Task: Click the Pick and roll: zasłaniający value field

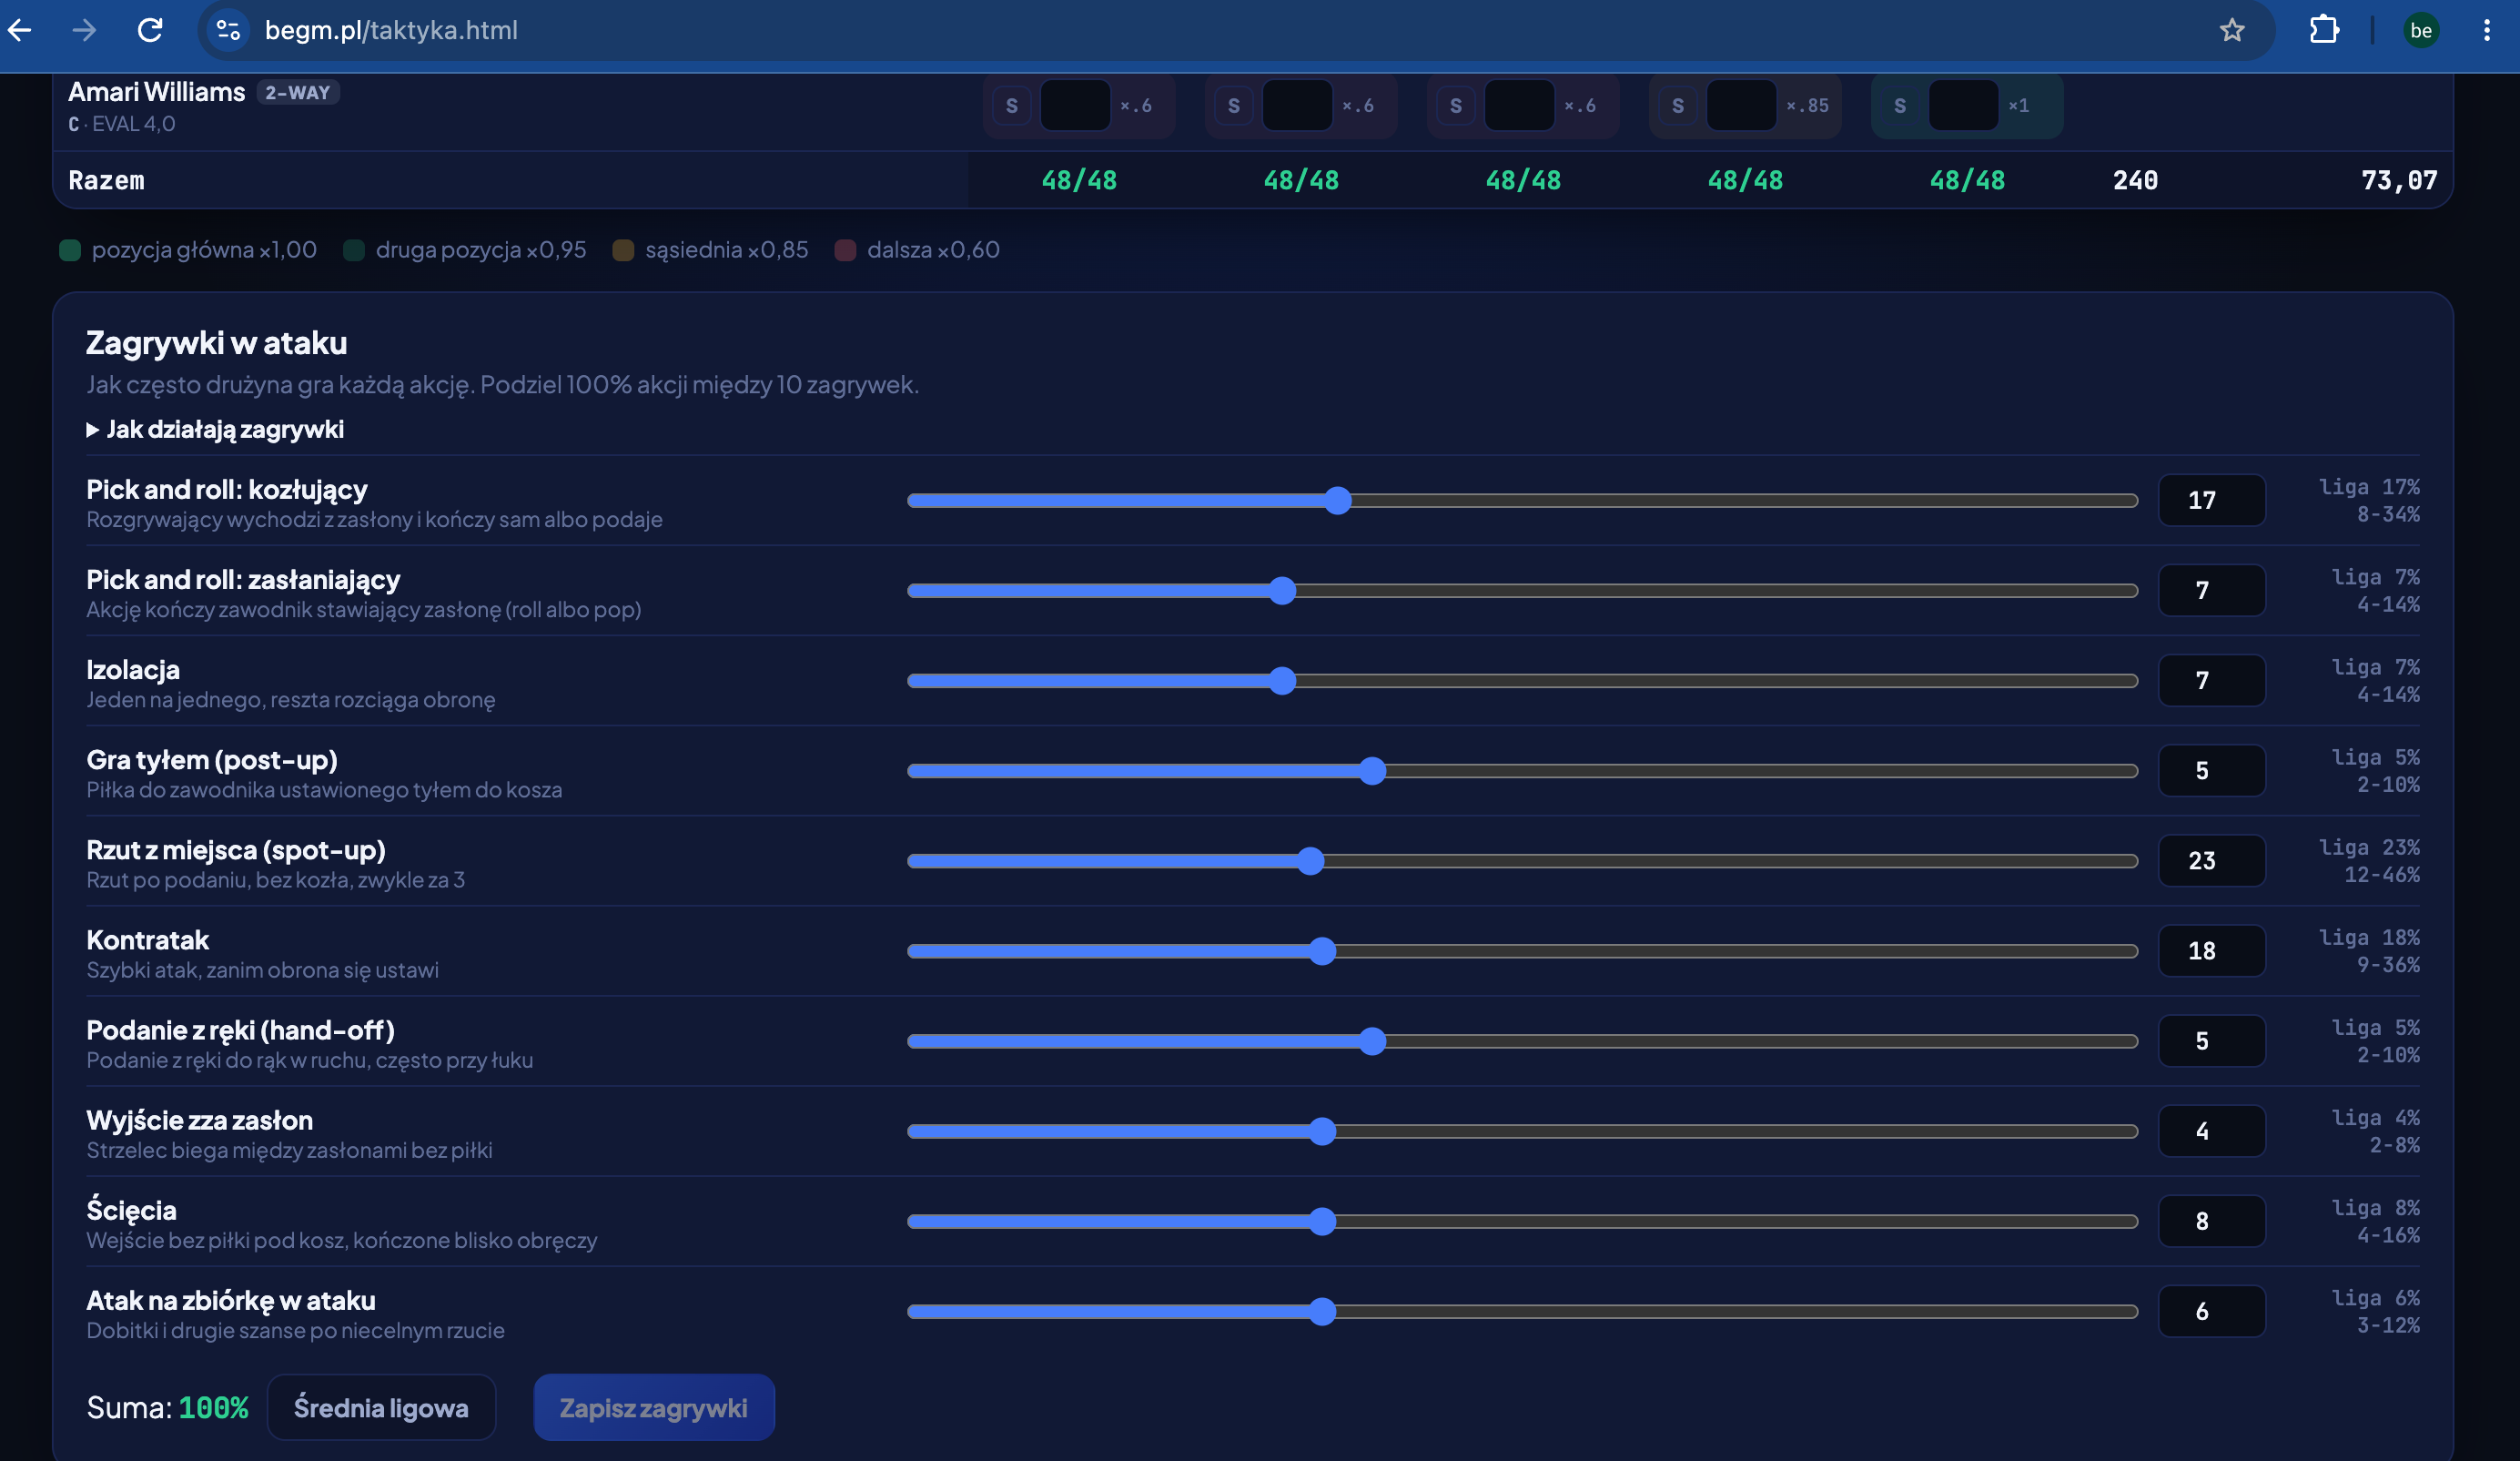Action: point(2211,590)
